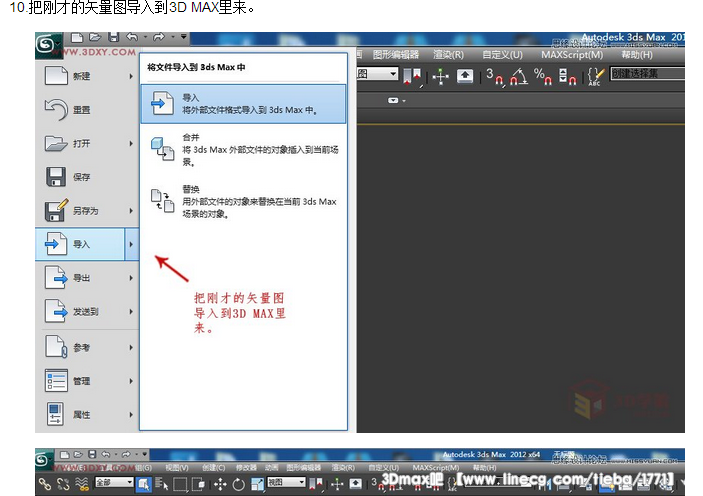The height and width of the screenshot is (496, 703).
Task: Click Save floppy icon in upper quick access bar
Action: (114, 37)
